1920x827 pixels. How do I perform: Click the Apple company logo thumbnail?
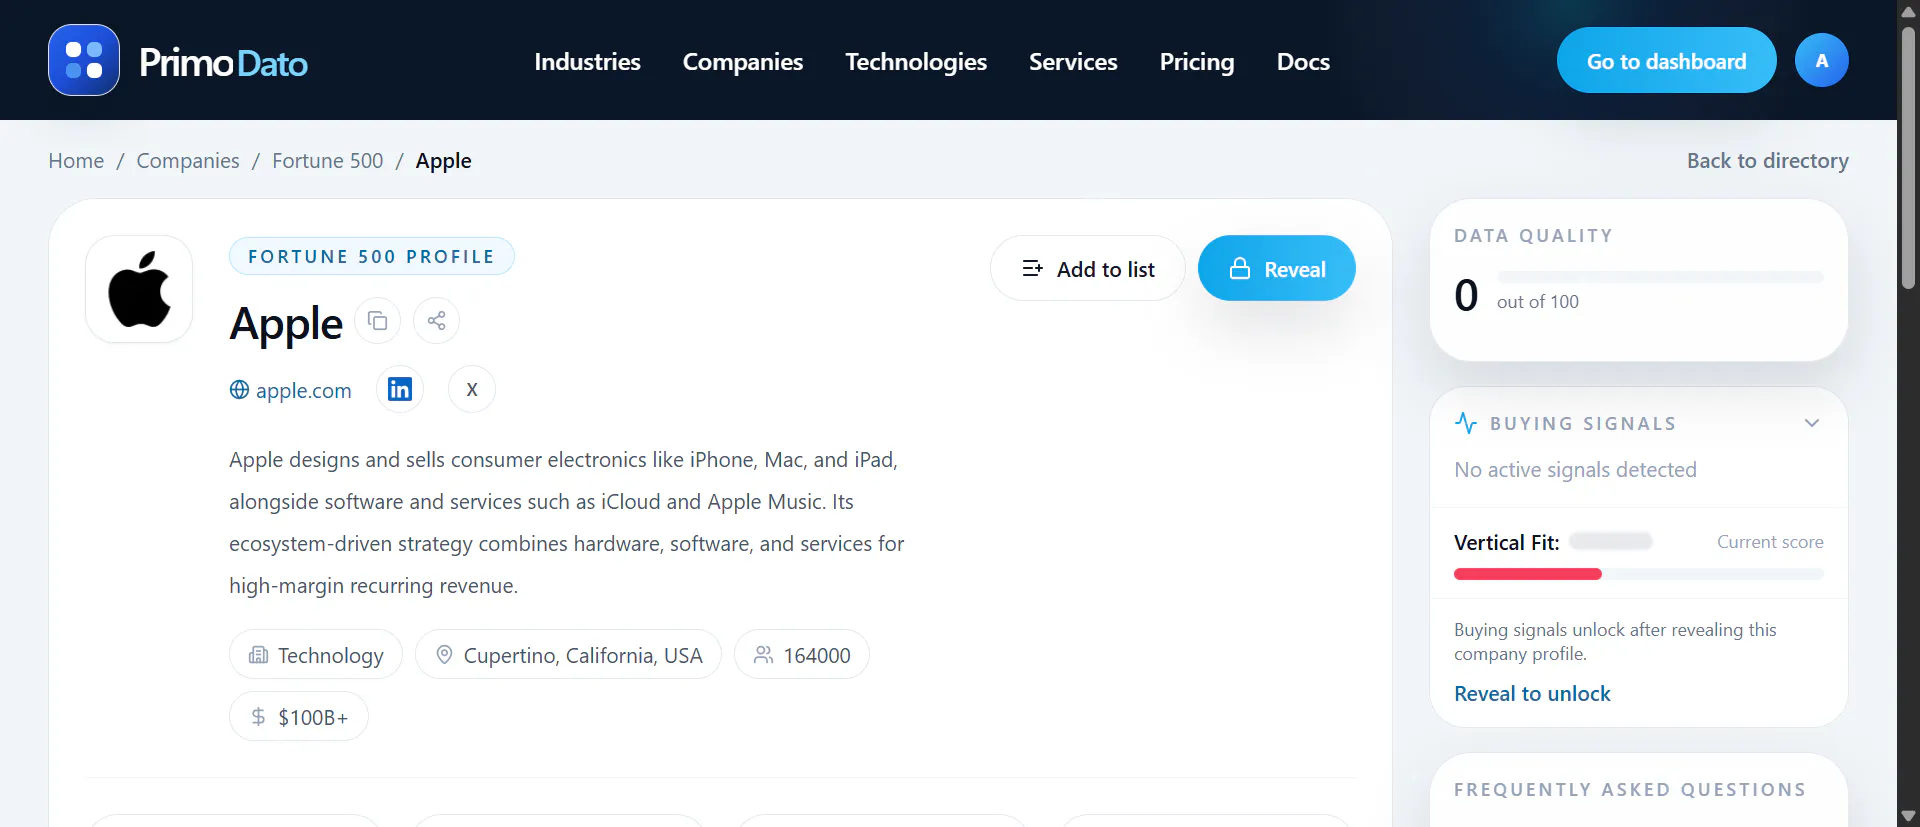tap(139, 289)
